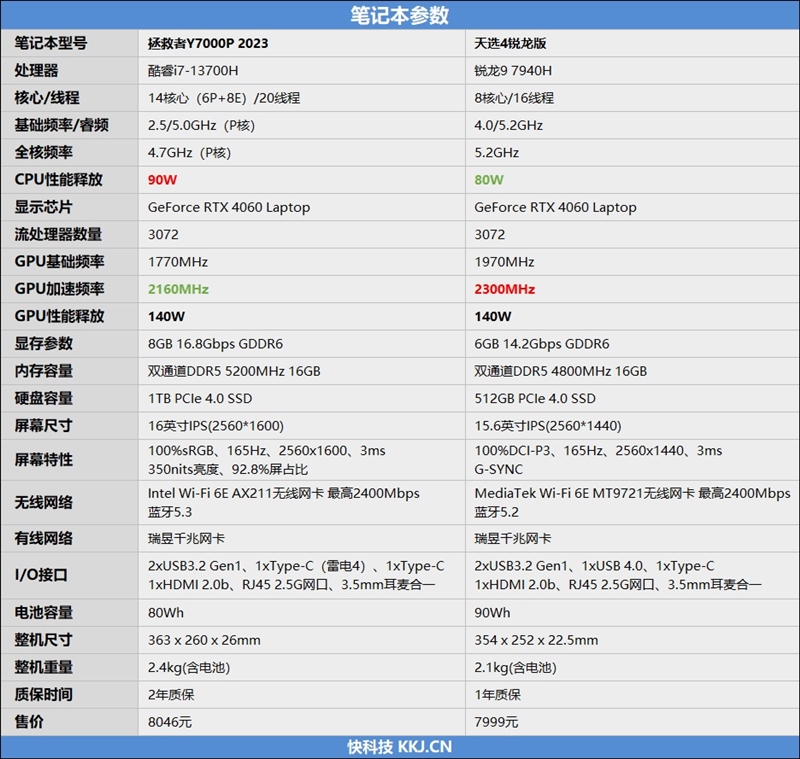Select the red 2300MHz boost frequency
The width and height of the screenshot is (800, 759).
click(496, 289)
